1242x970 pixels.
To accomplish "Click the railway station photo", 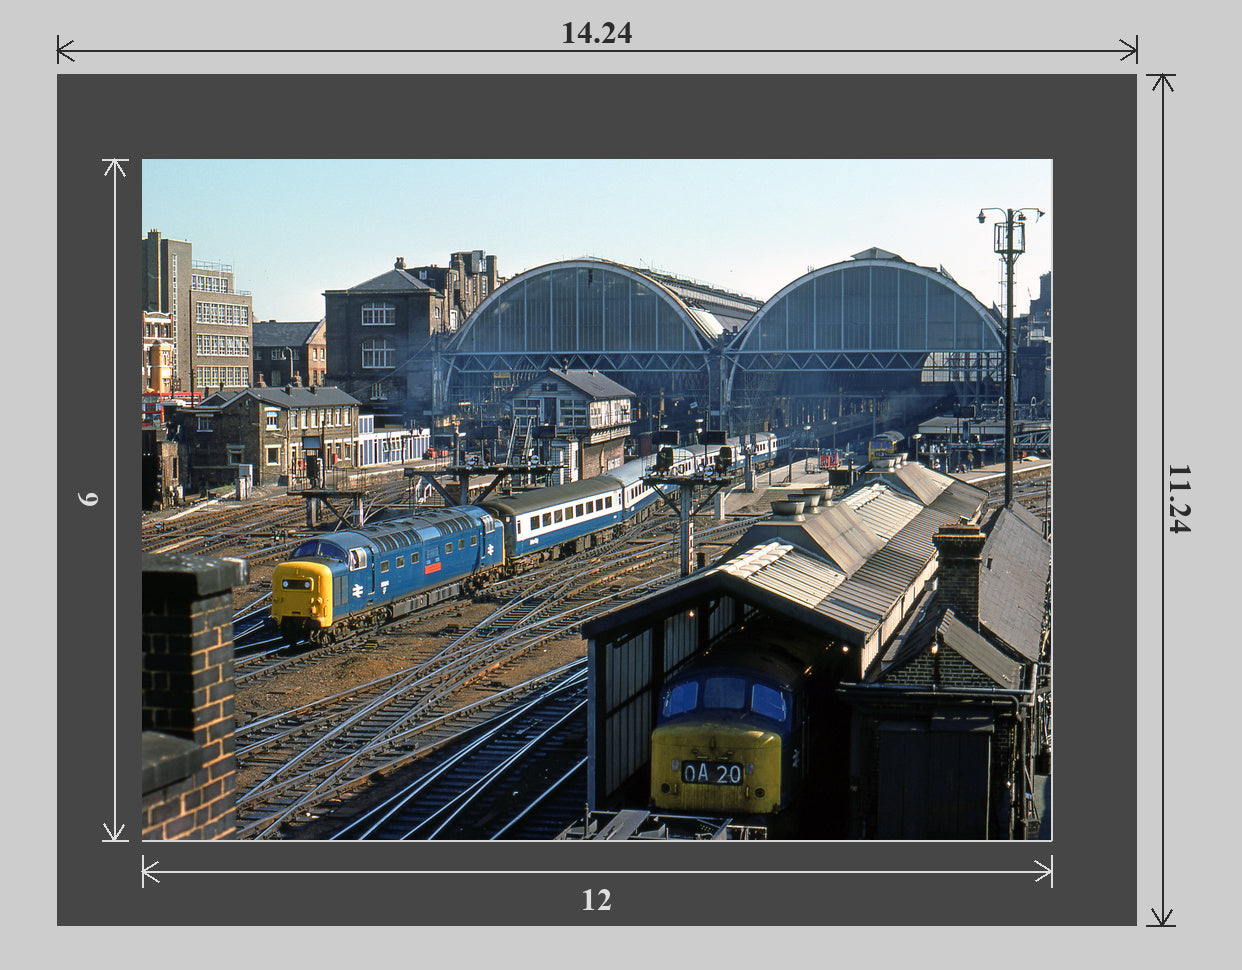I will (x=596, y=499).
